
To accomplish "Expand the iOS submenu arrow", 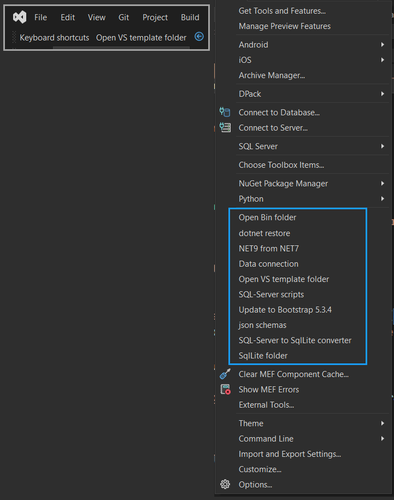I will (382, 60).
